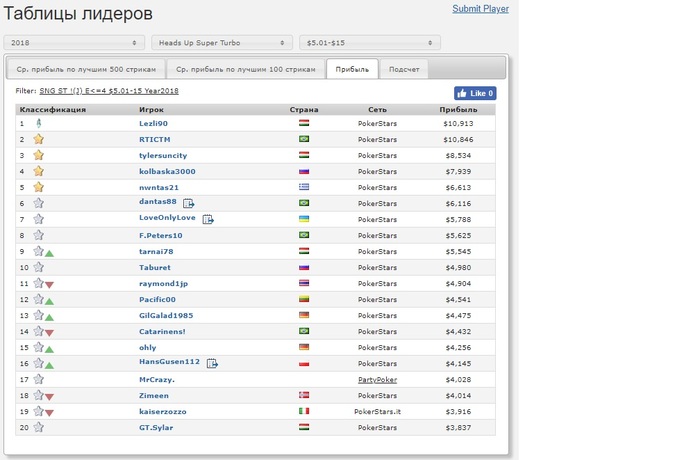Open player tylersuncity profile

pyautogui.click(x=163, y=155)
